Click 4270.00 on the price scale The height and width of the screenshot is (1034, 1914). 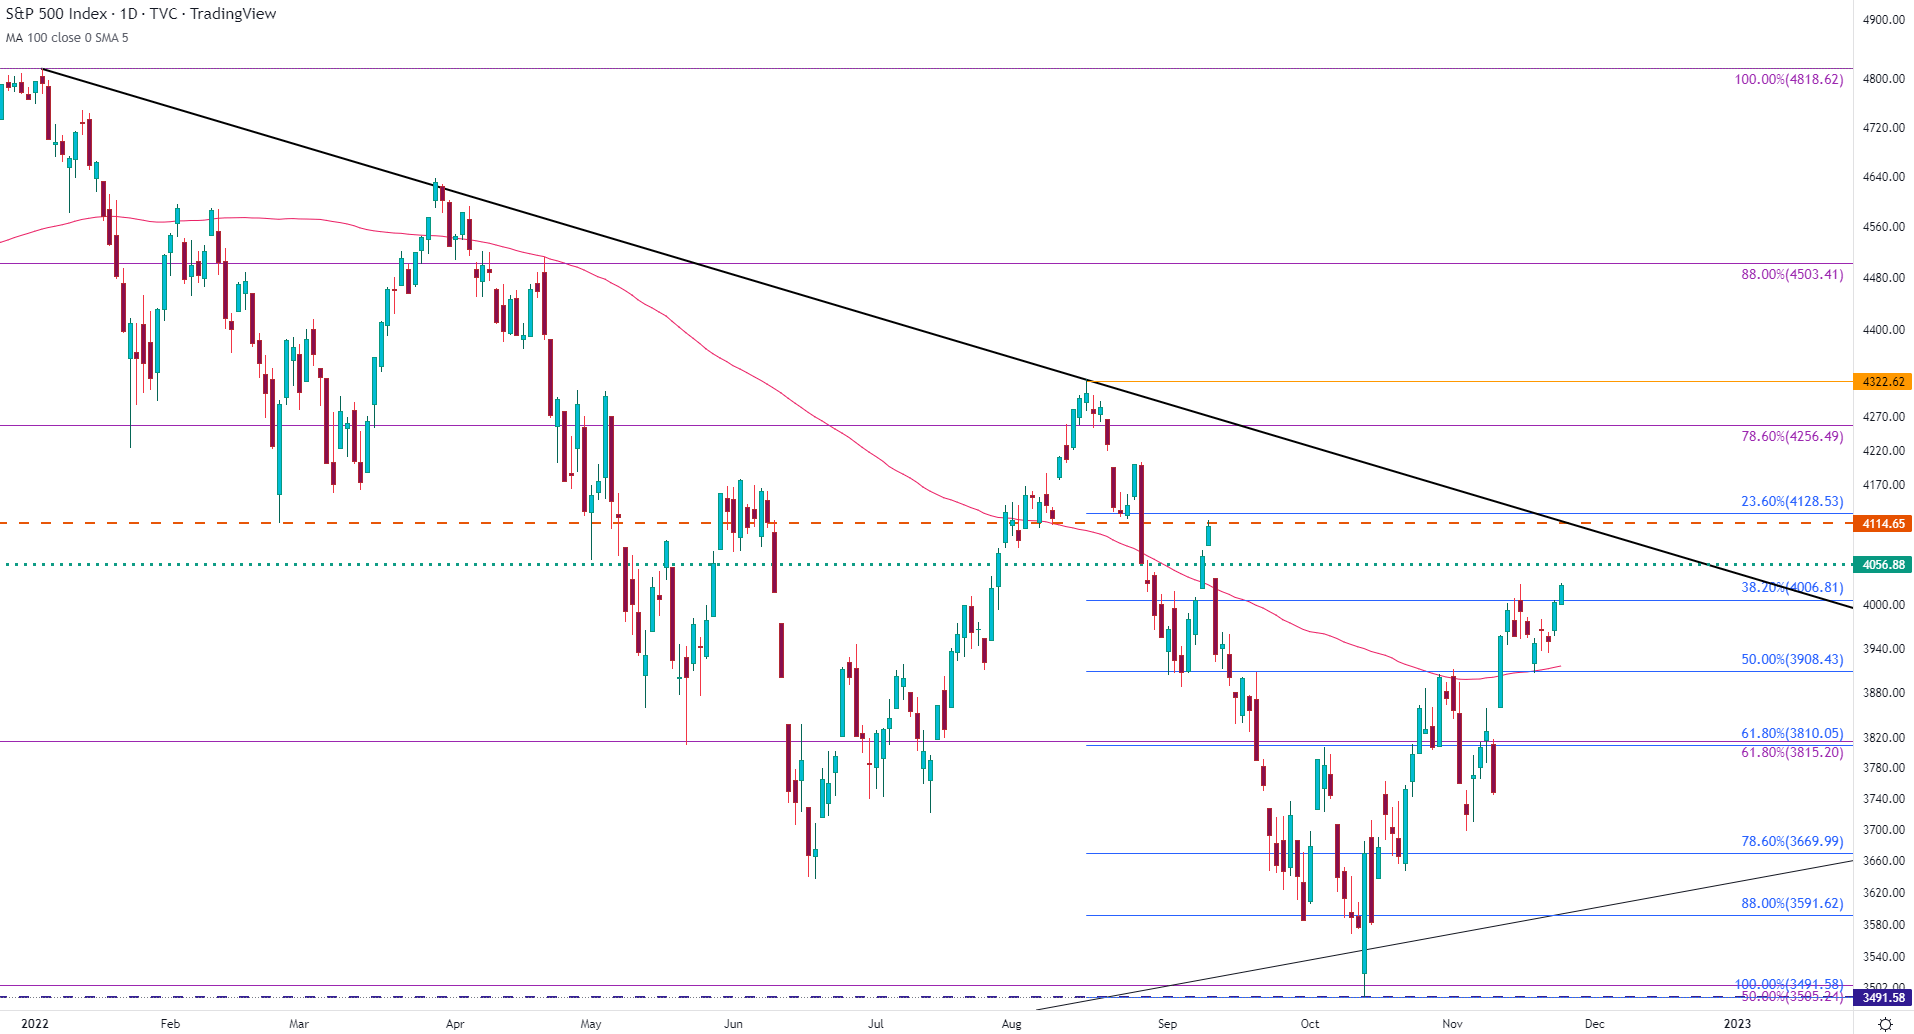1884,417
